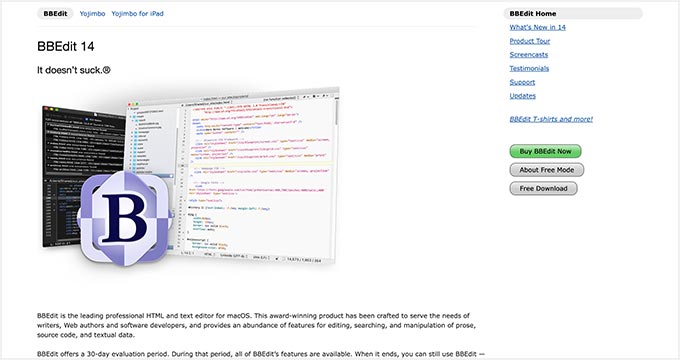Click About Free Mode button
This screenshot has height=360, width=680.
click(x=546, y=170)
